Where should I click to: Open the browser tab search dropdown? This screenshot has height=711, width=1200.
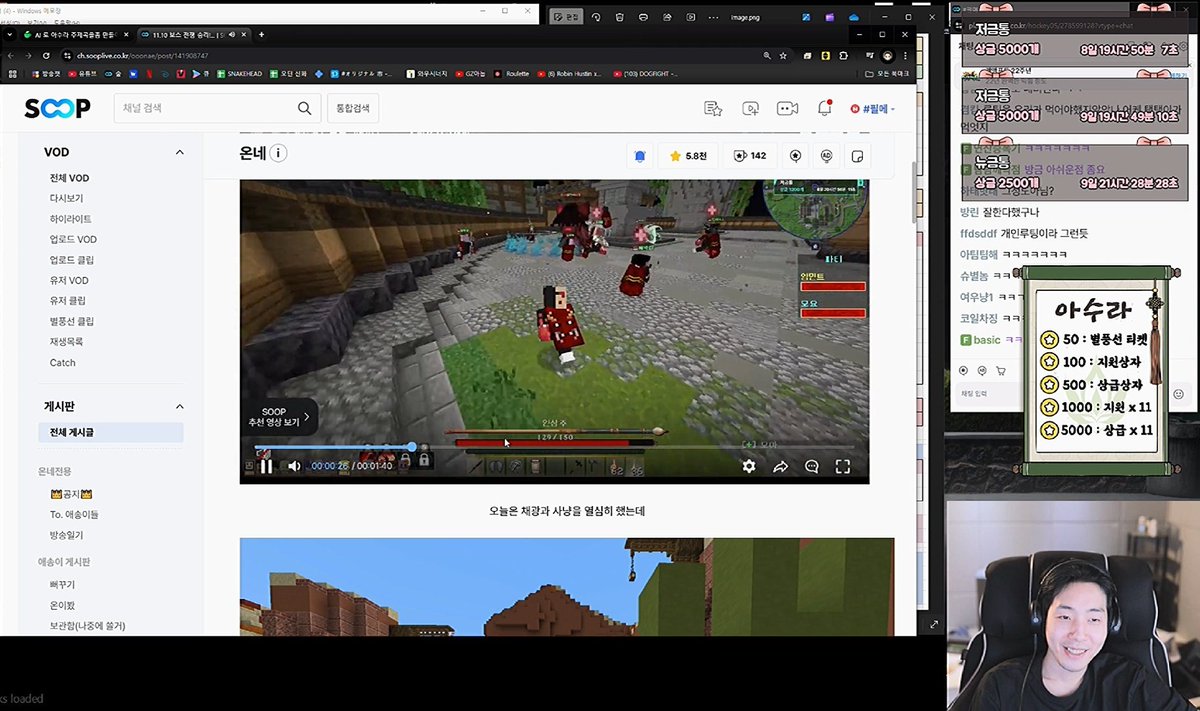coord(12,35)
